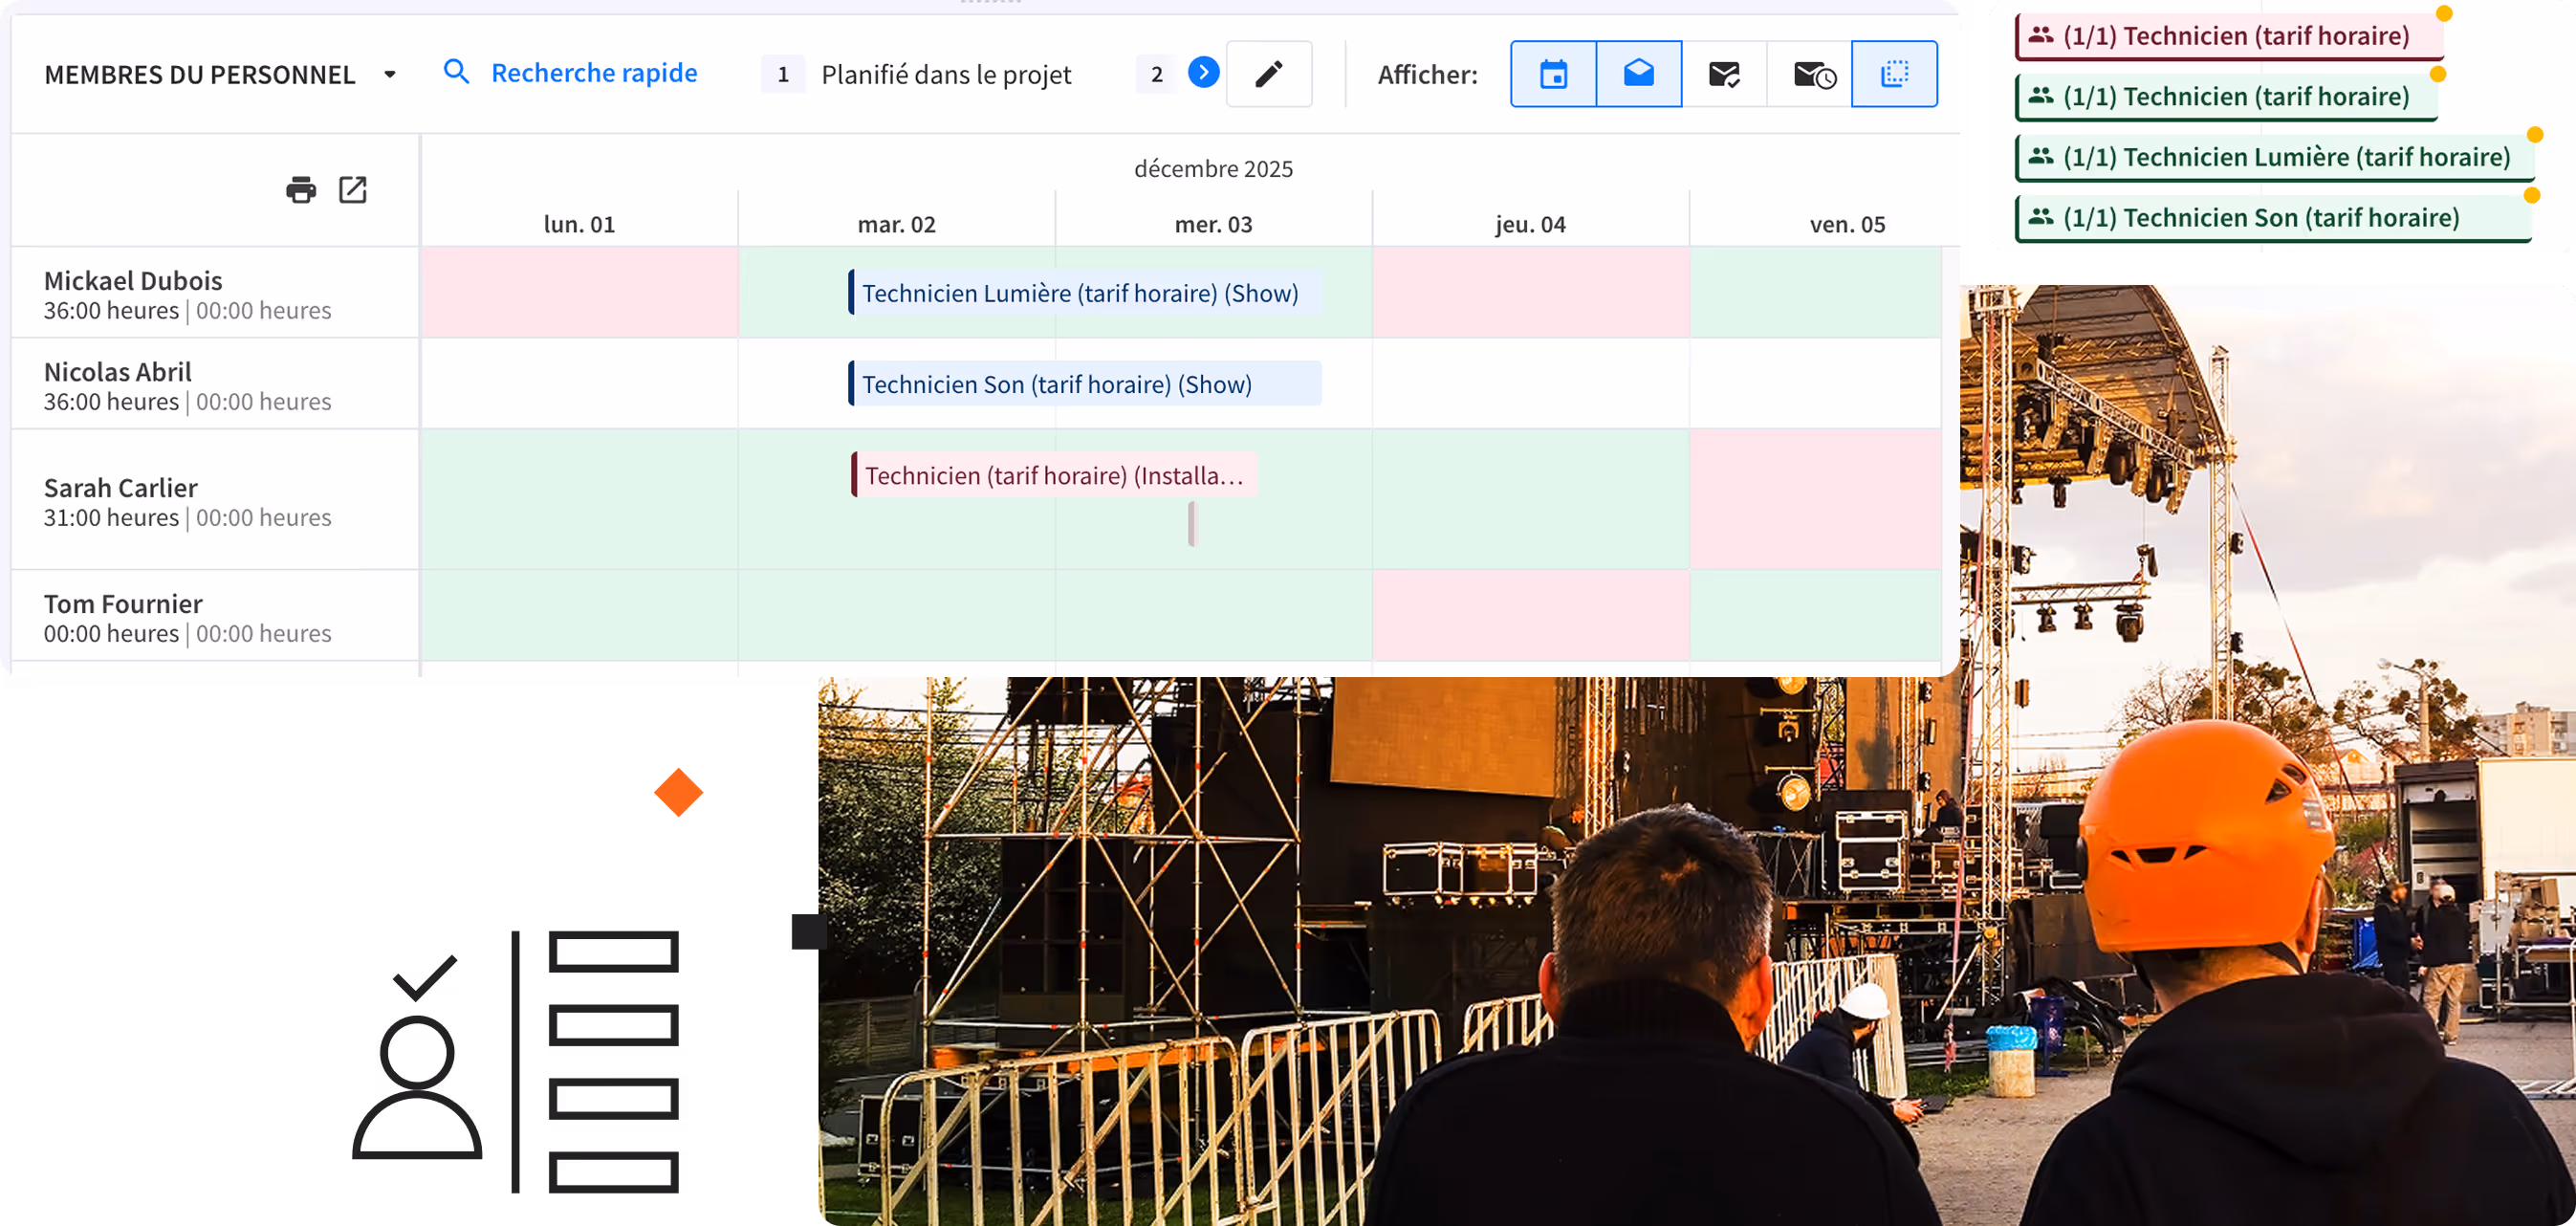2576x1226 pixels.
Task: Click the Recherche rapide link
Action: point(594,72)
